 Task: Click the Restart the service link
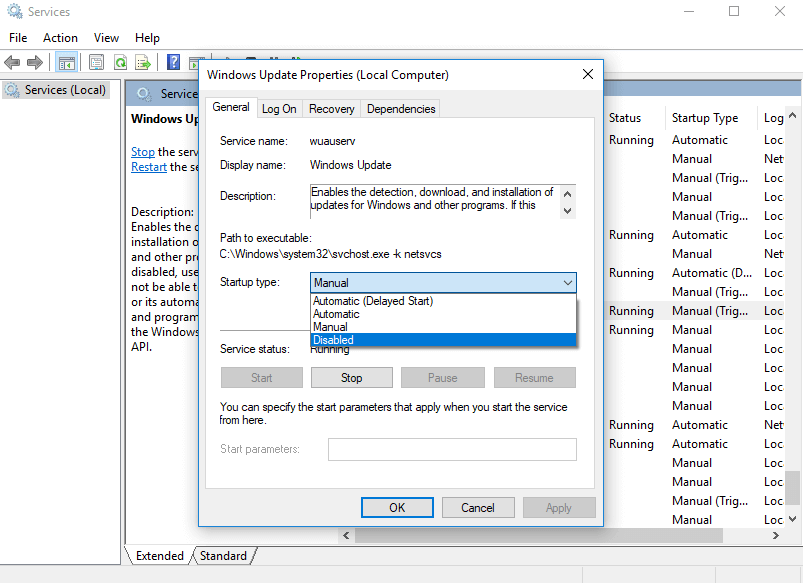click(x=149, y=167)
